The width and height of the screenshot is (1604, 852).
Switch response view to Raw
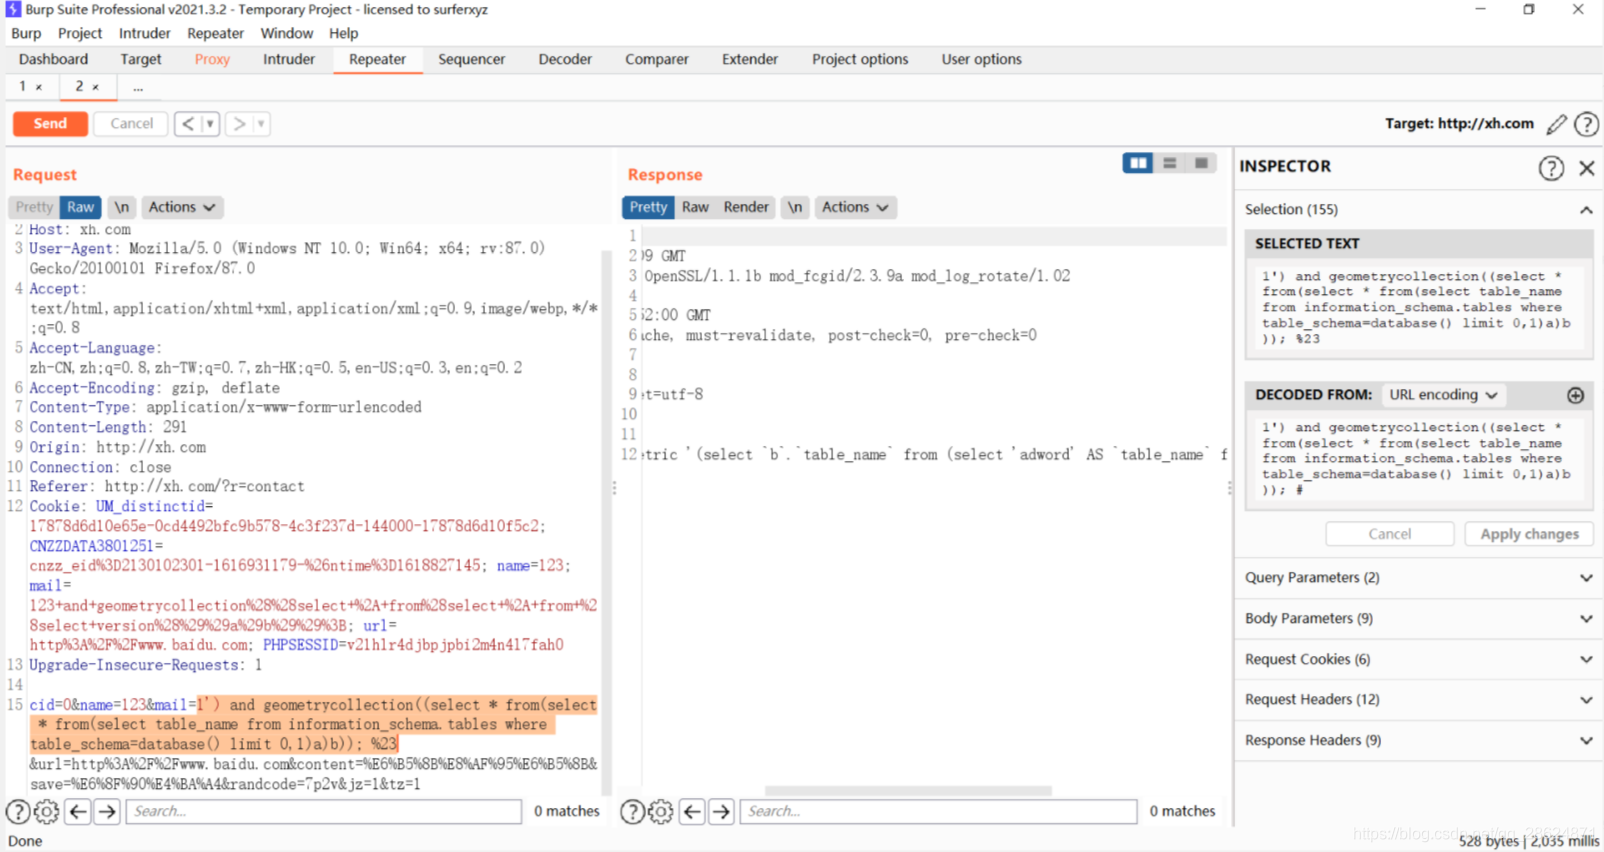click(695, 207)
